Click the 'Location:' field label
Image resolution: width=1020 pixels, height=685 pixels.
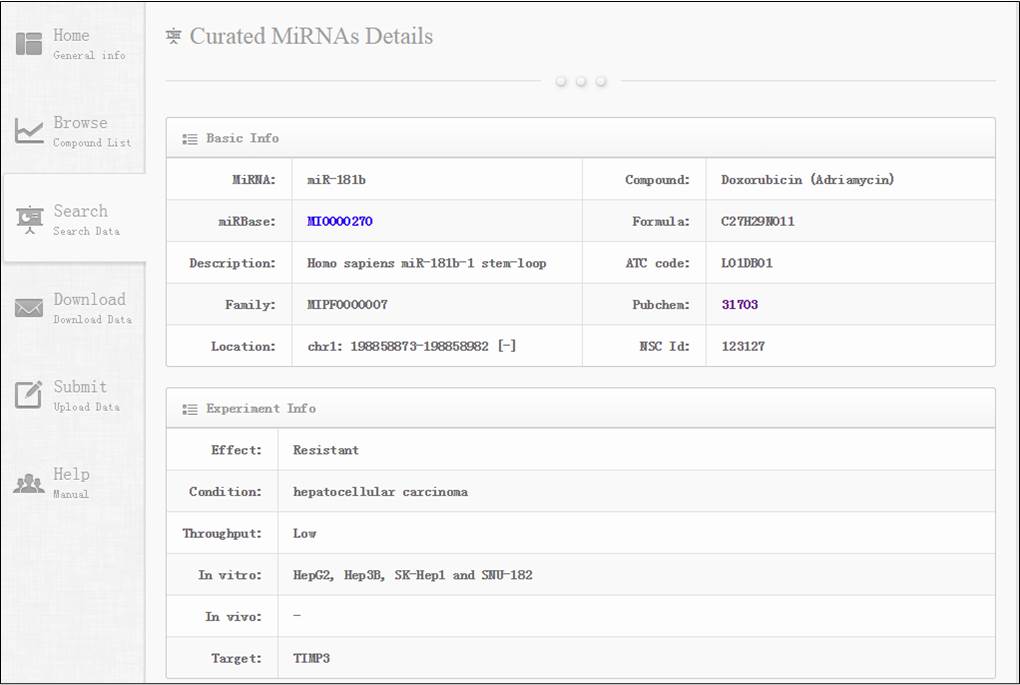(243, 346)
